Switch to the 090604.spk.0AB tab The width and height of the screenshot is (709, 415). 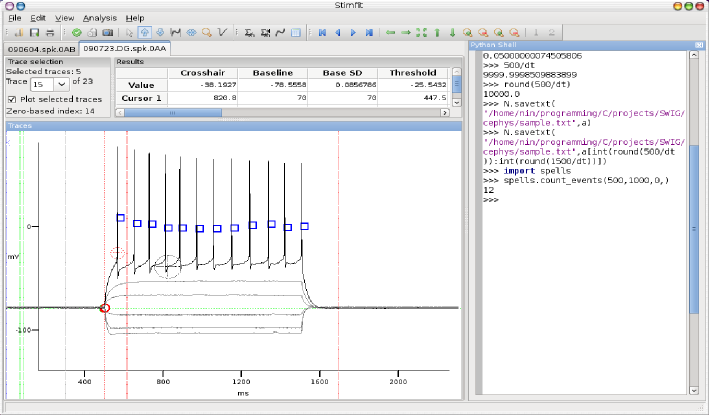pyautogui.click(x=40, y=48)
